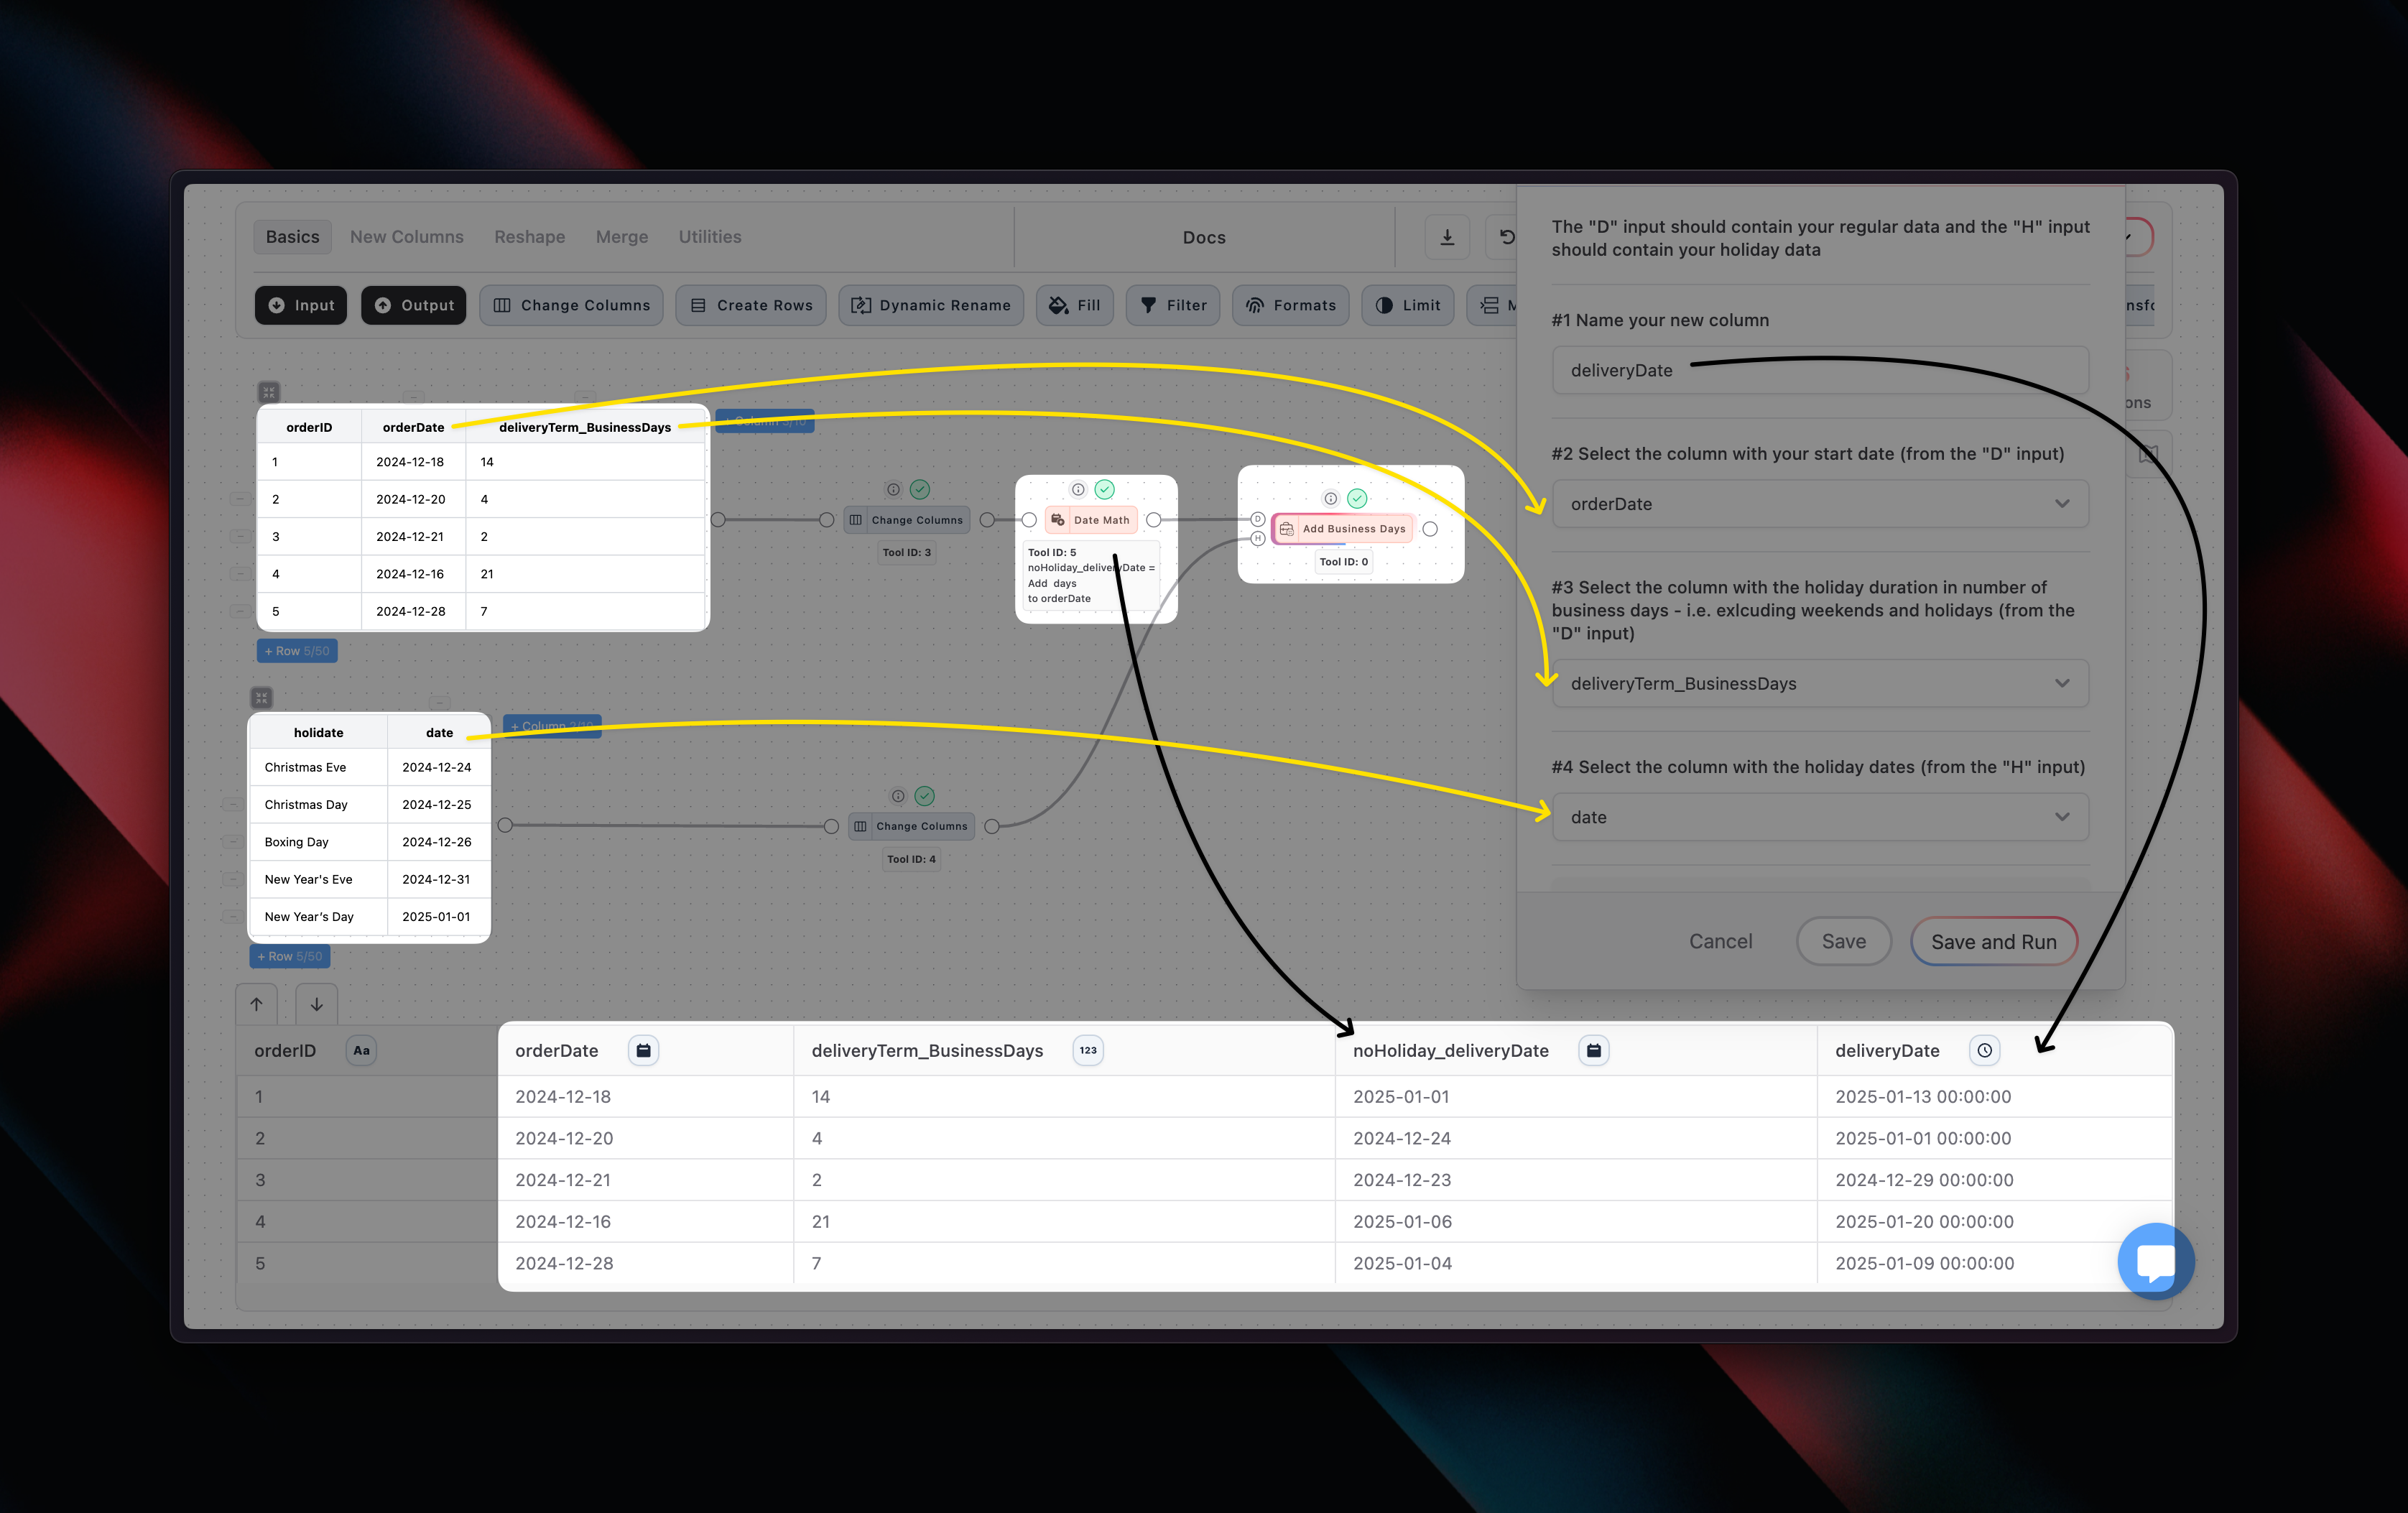
Task: Click the clock type icon beside deliveryDate
Action: tap(1984, 1050)
